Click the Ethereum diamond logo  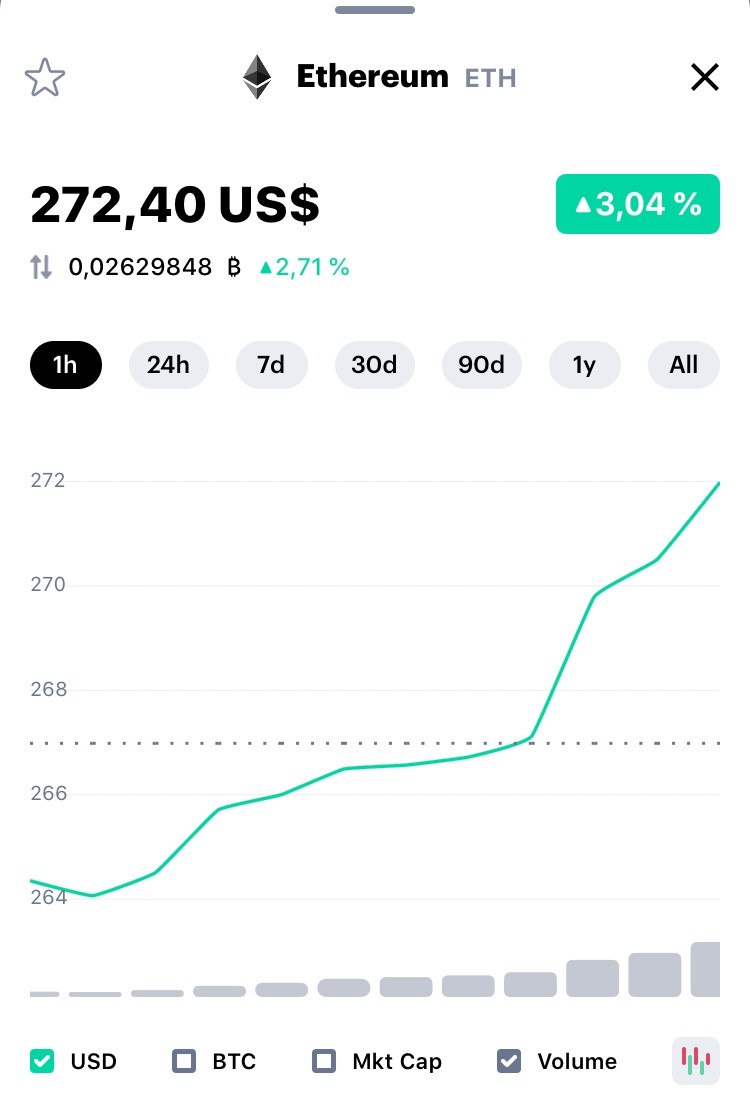(257, 77)
